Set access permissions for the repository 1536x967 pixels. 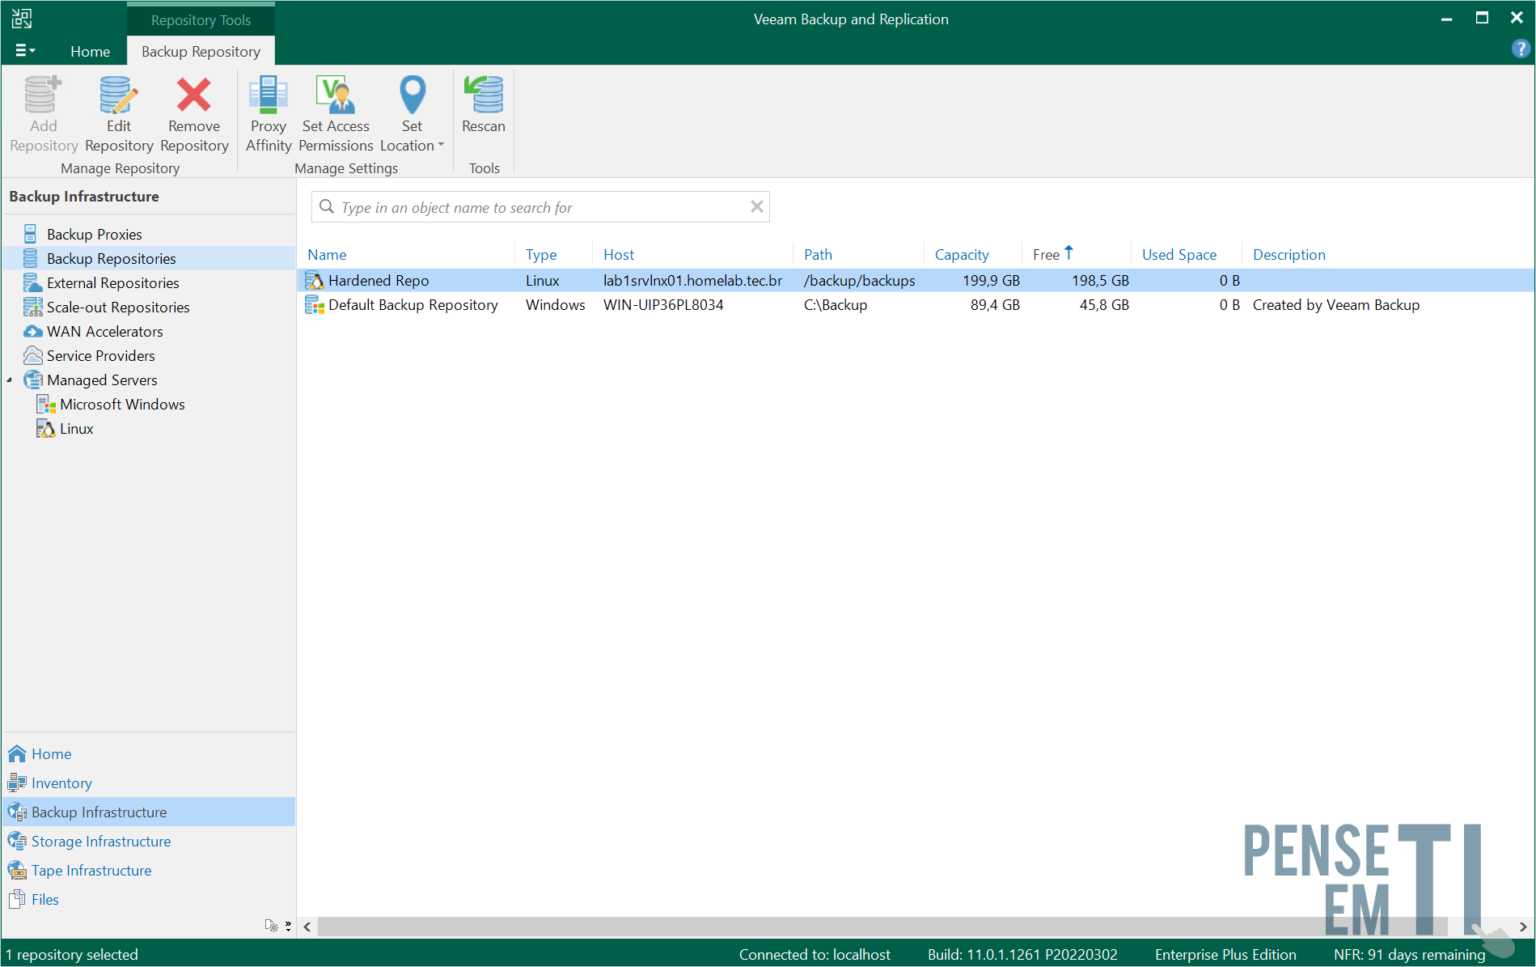(x=335, y=112)
